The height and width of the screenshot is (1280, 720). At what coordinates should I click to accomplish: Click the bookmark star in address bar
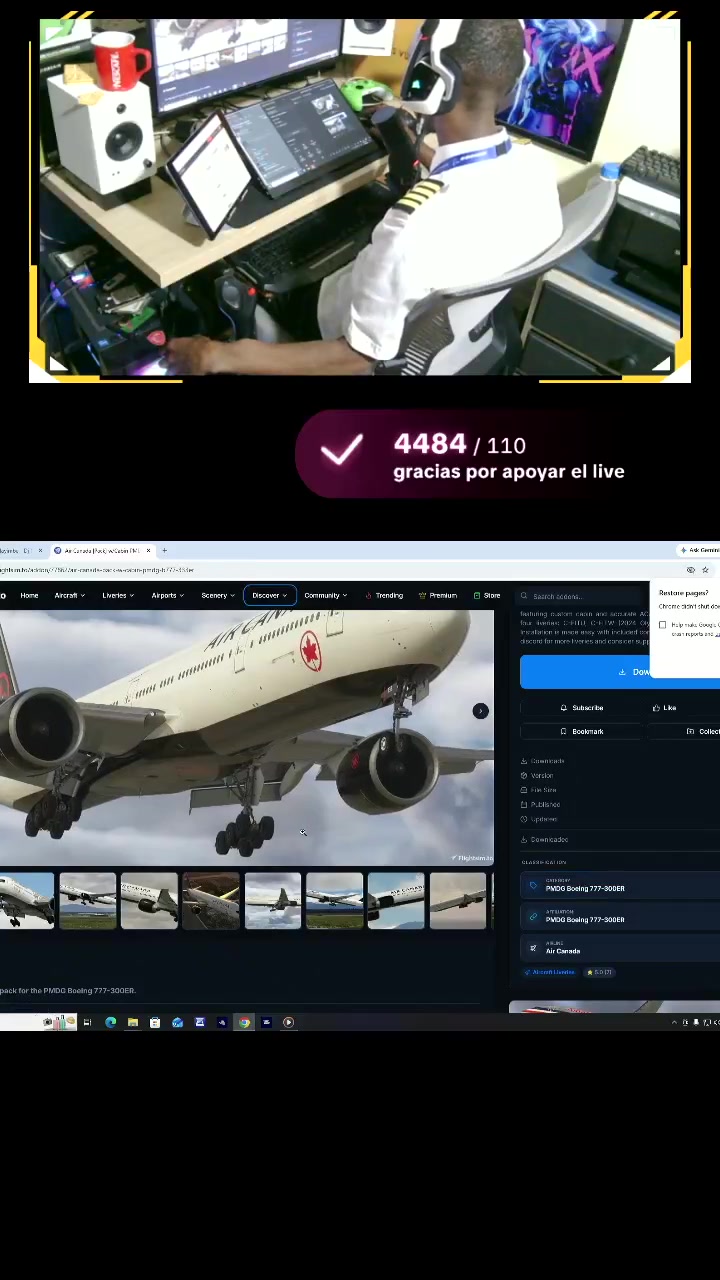tap(705, 570)
